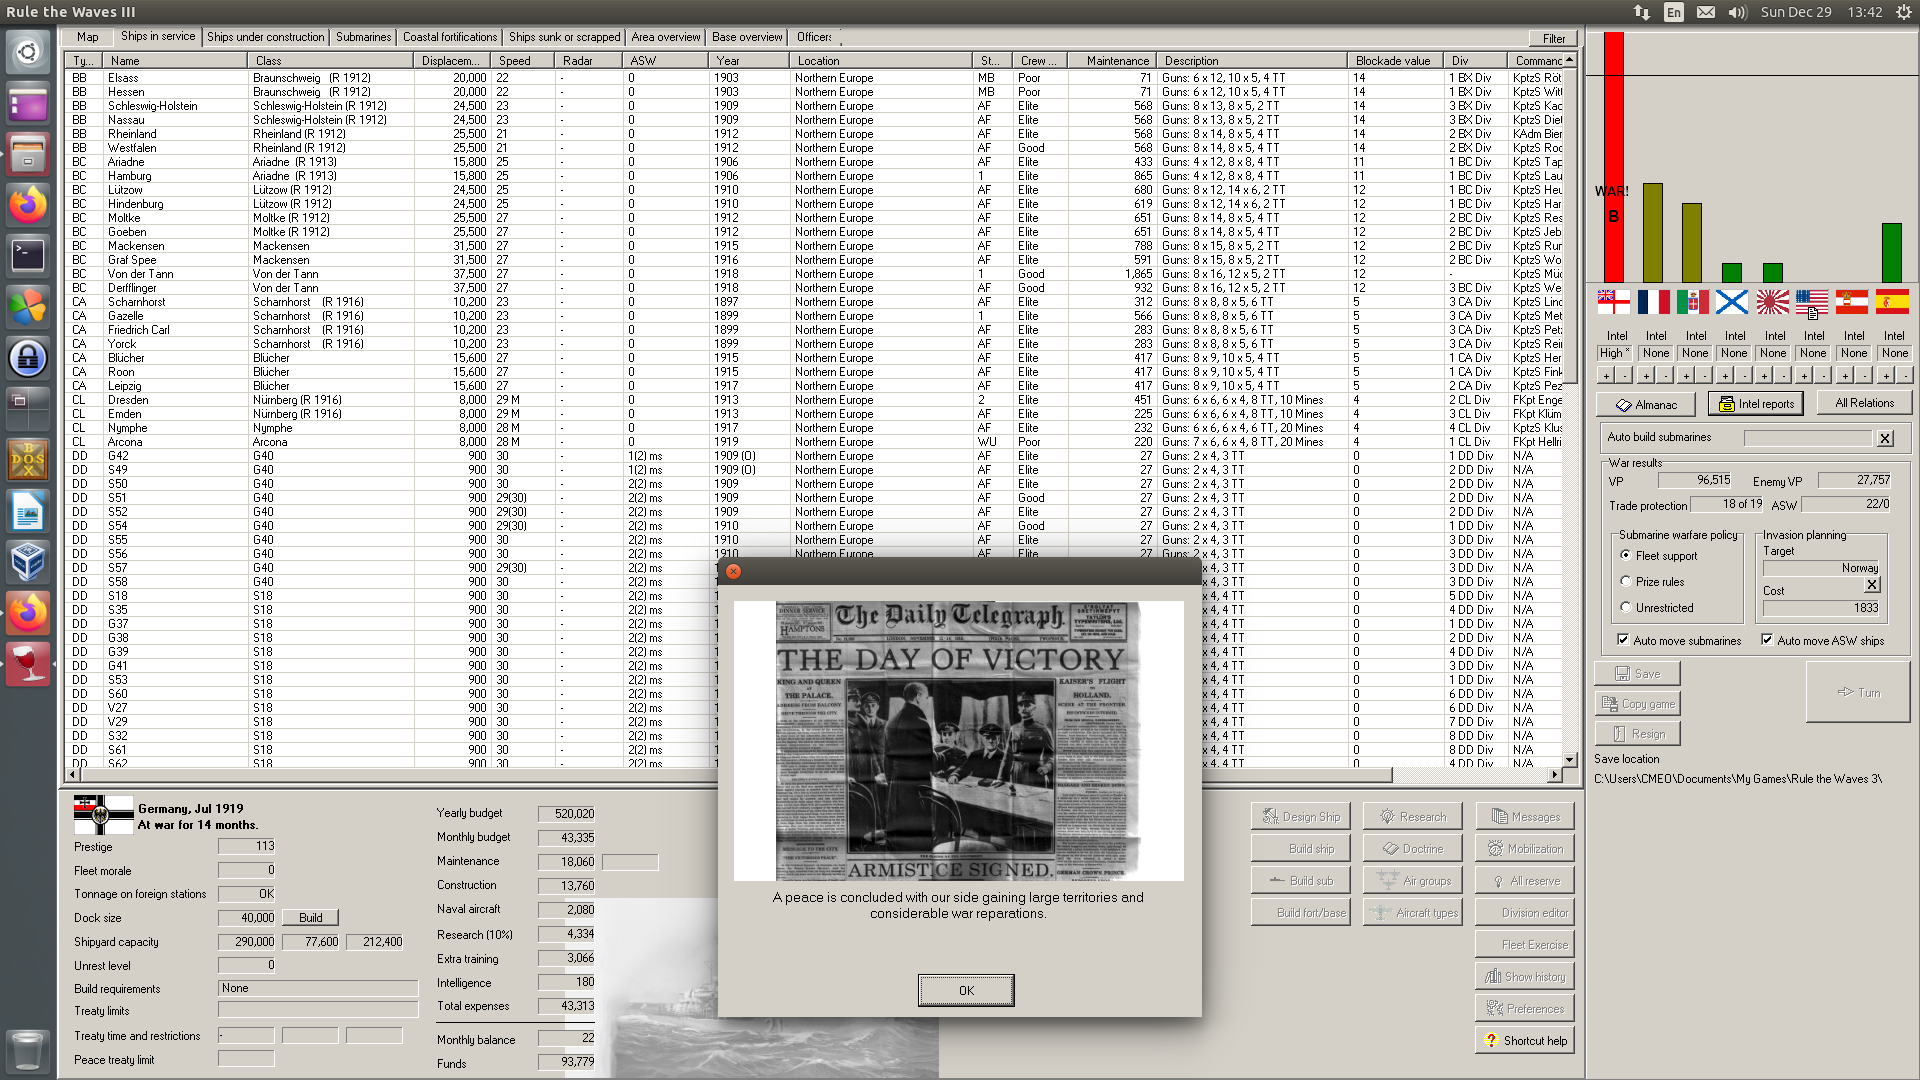The width and height of the screenshot is (1920, 1080).
Task: Open Intel reports
Action: (x=1756, y=404)
